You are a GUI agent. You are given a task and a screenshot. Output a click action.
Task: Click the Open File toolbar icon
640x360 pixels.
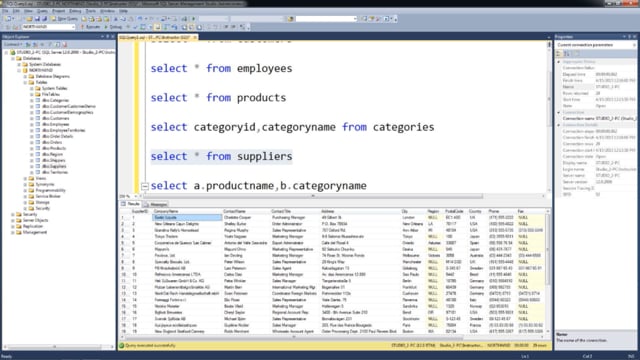pyautogui.click(x=29, y=19)
